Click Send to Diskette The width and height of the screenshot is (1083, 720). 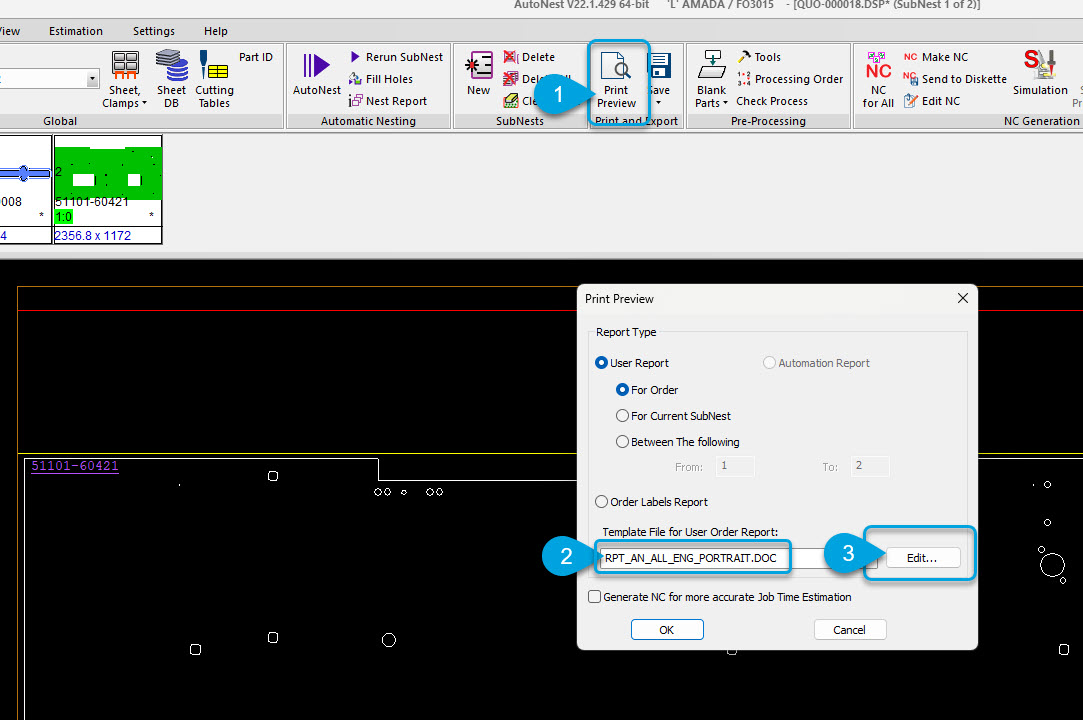pos(955,79)
